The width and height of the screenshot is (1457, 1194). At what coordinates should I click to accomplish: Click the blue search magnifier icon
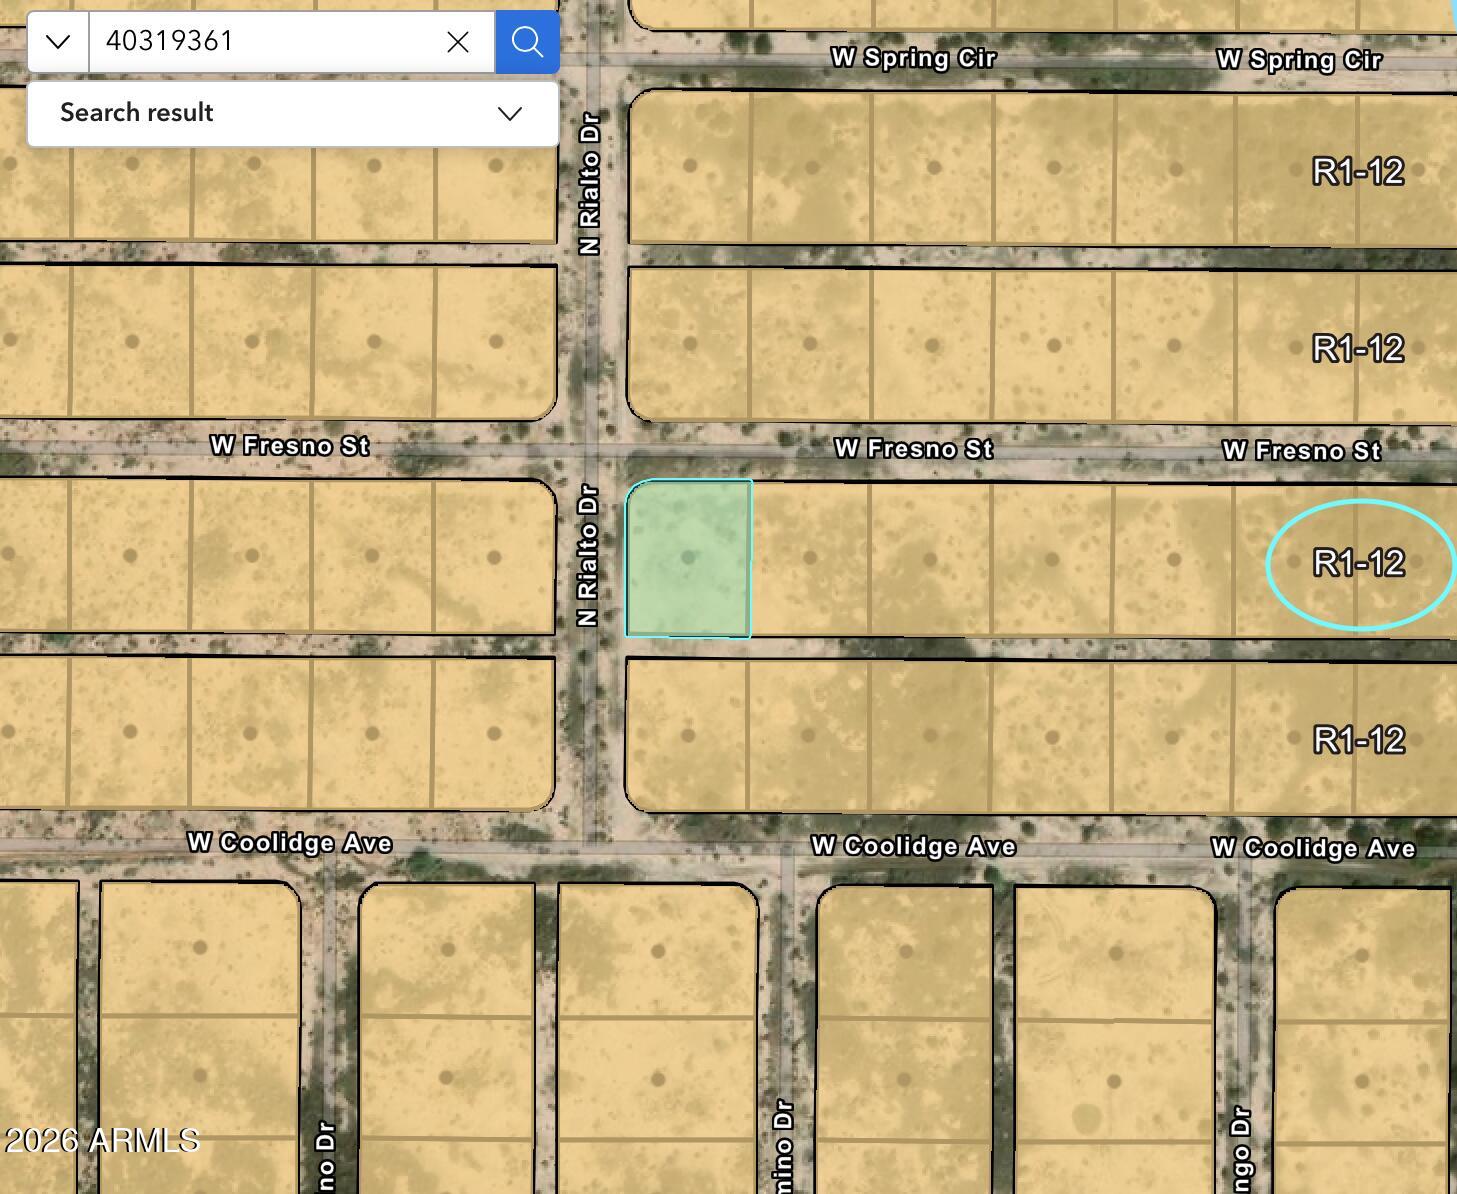(526, 42)
